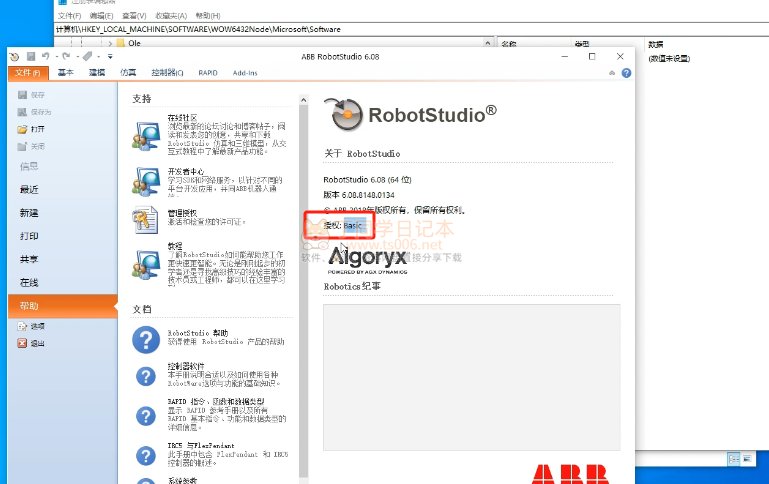769x484 pixels.
Task: Click the 开发者中心 heading text
Action: (x=185, y=171)
